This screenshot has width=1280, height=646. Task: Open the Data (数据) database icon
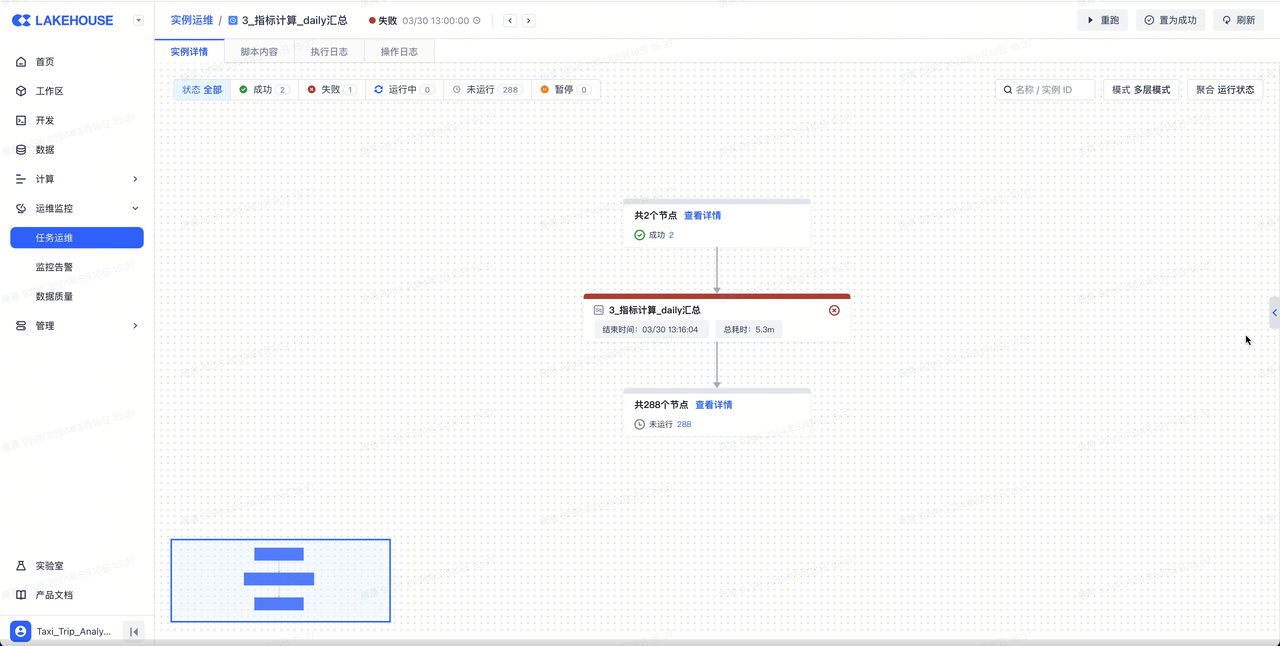point(21,150)
